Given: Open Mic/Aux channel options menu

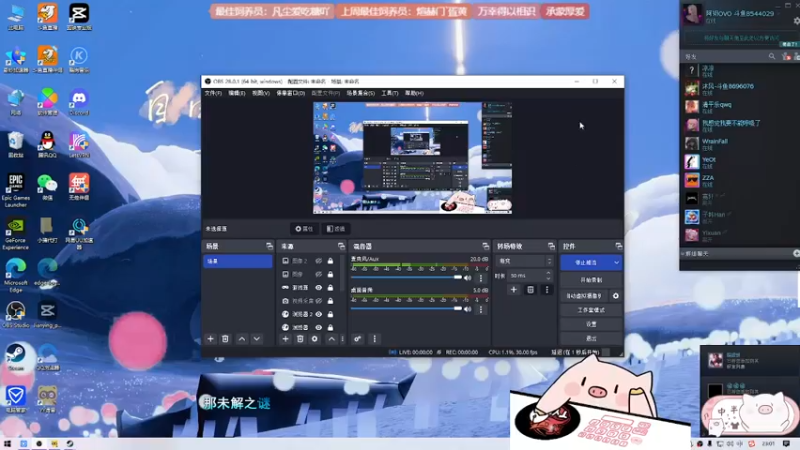Looking at the screenshot, I should (x=481, y=278).
